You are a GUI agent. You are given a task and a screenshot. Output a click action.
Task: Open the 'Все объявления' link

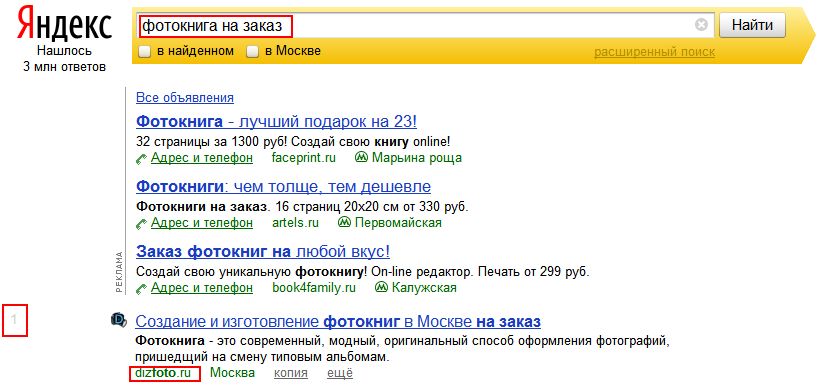click(185, 98)
